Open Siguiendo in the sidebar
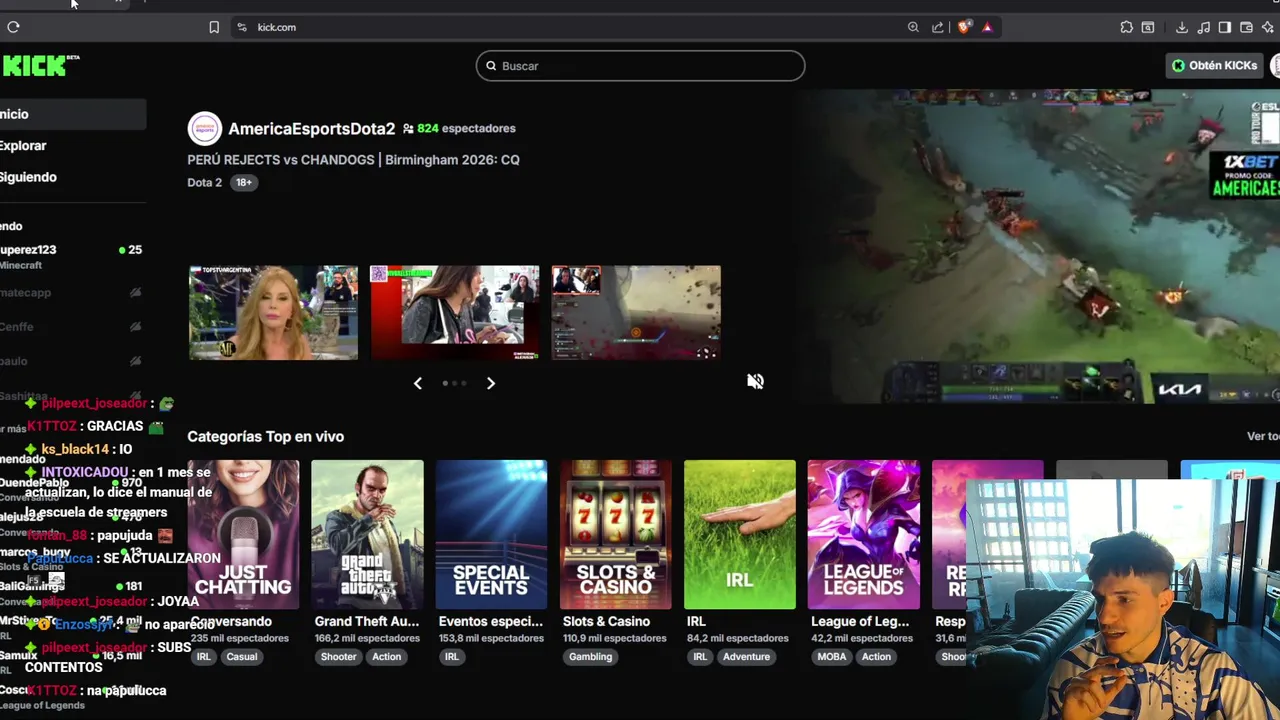1280x720 pixels. [28, 177]
